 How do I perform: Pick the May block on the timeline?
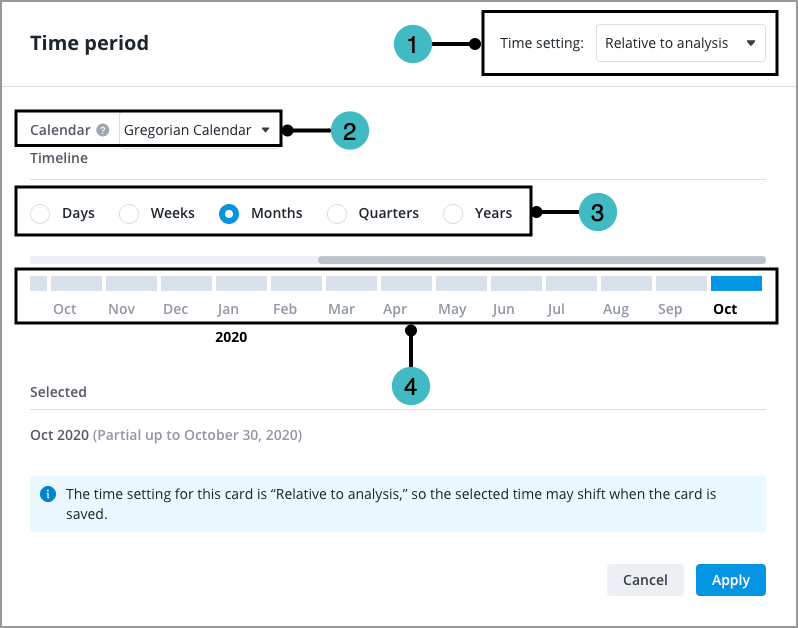point(461,283)
